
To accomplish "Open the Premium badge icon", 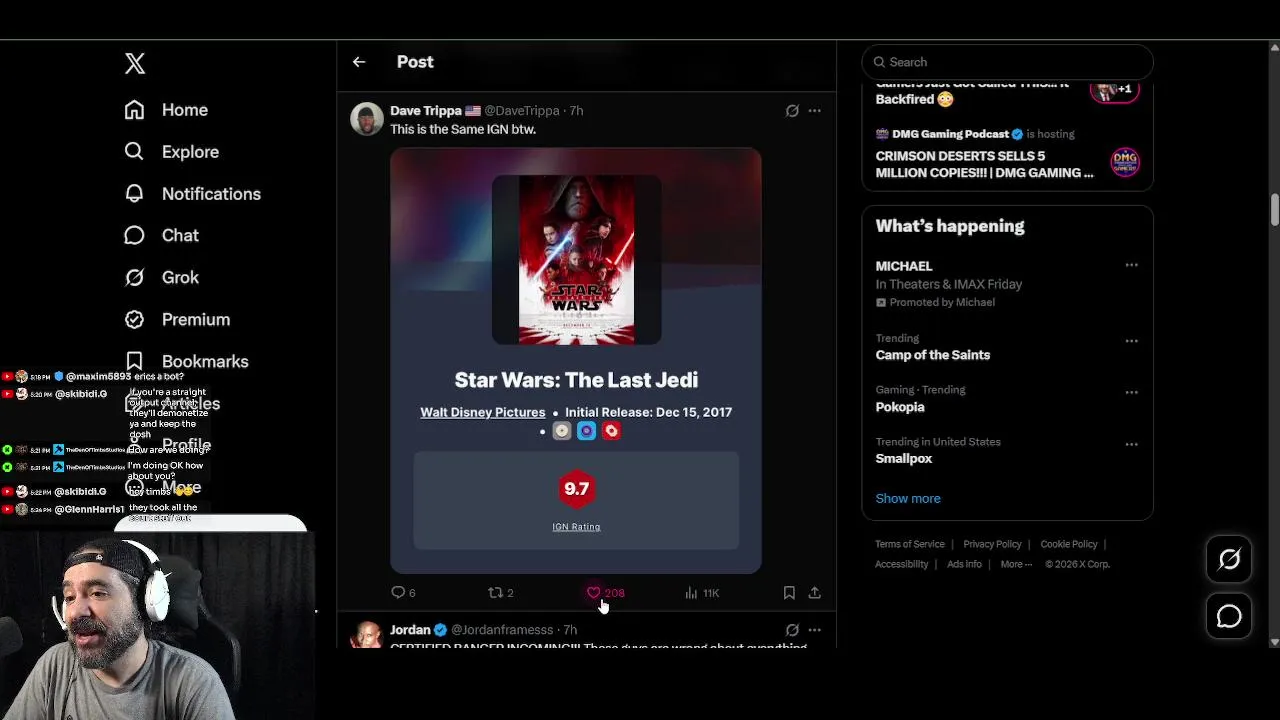I will click(x=134, y=319).
